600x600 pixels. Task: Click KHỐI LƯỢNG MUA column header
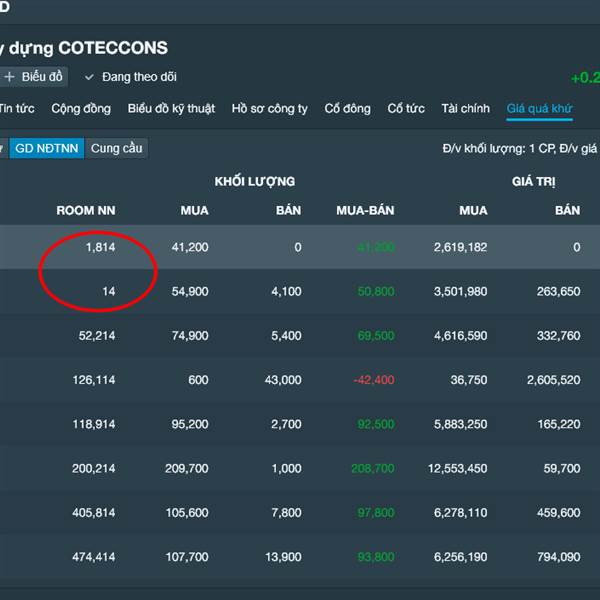(x=195, y=210)
